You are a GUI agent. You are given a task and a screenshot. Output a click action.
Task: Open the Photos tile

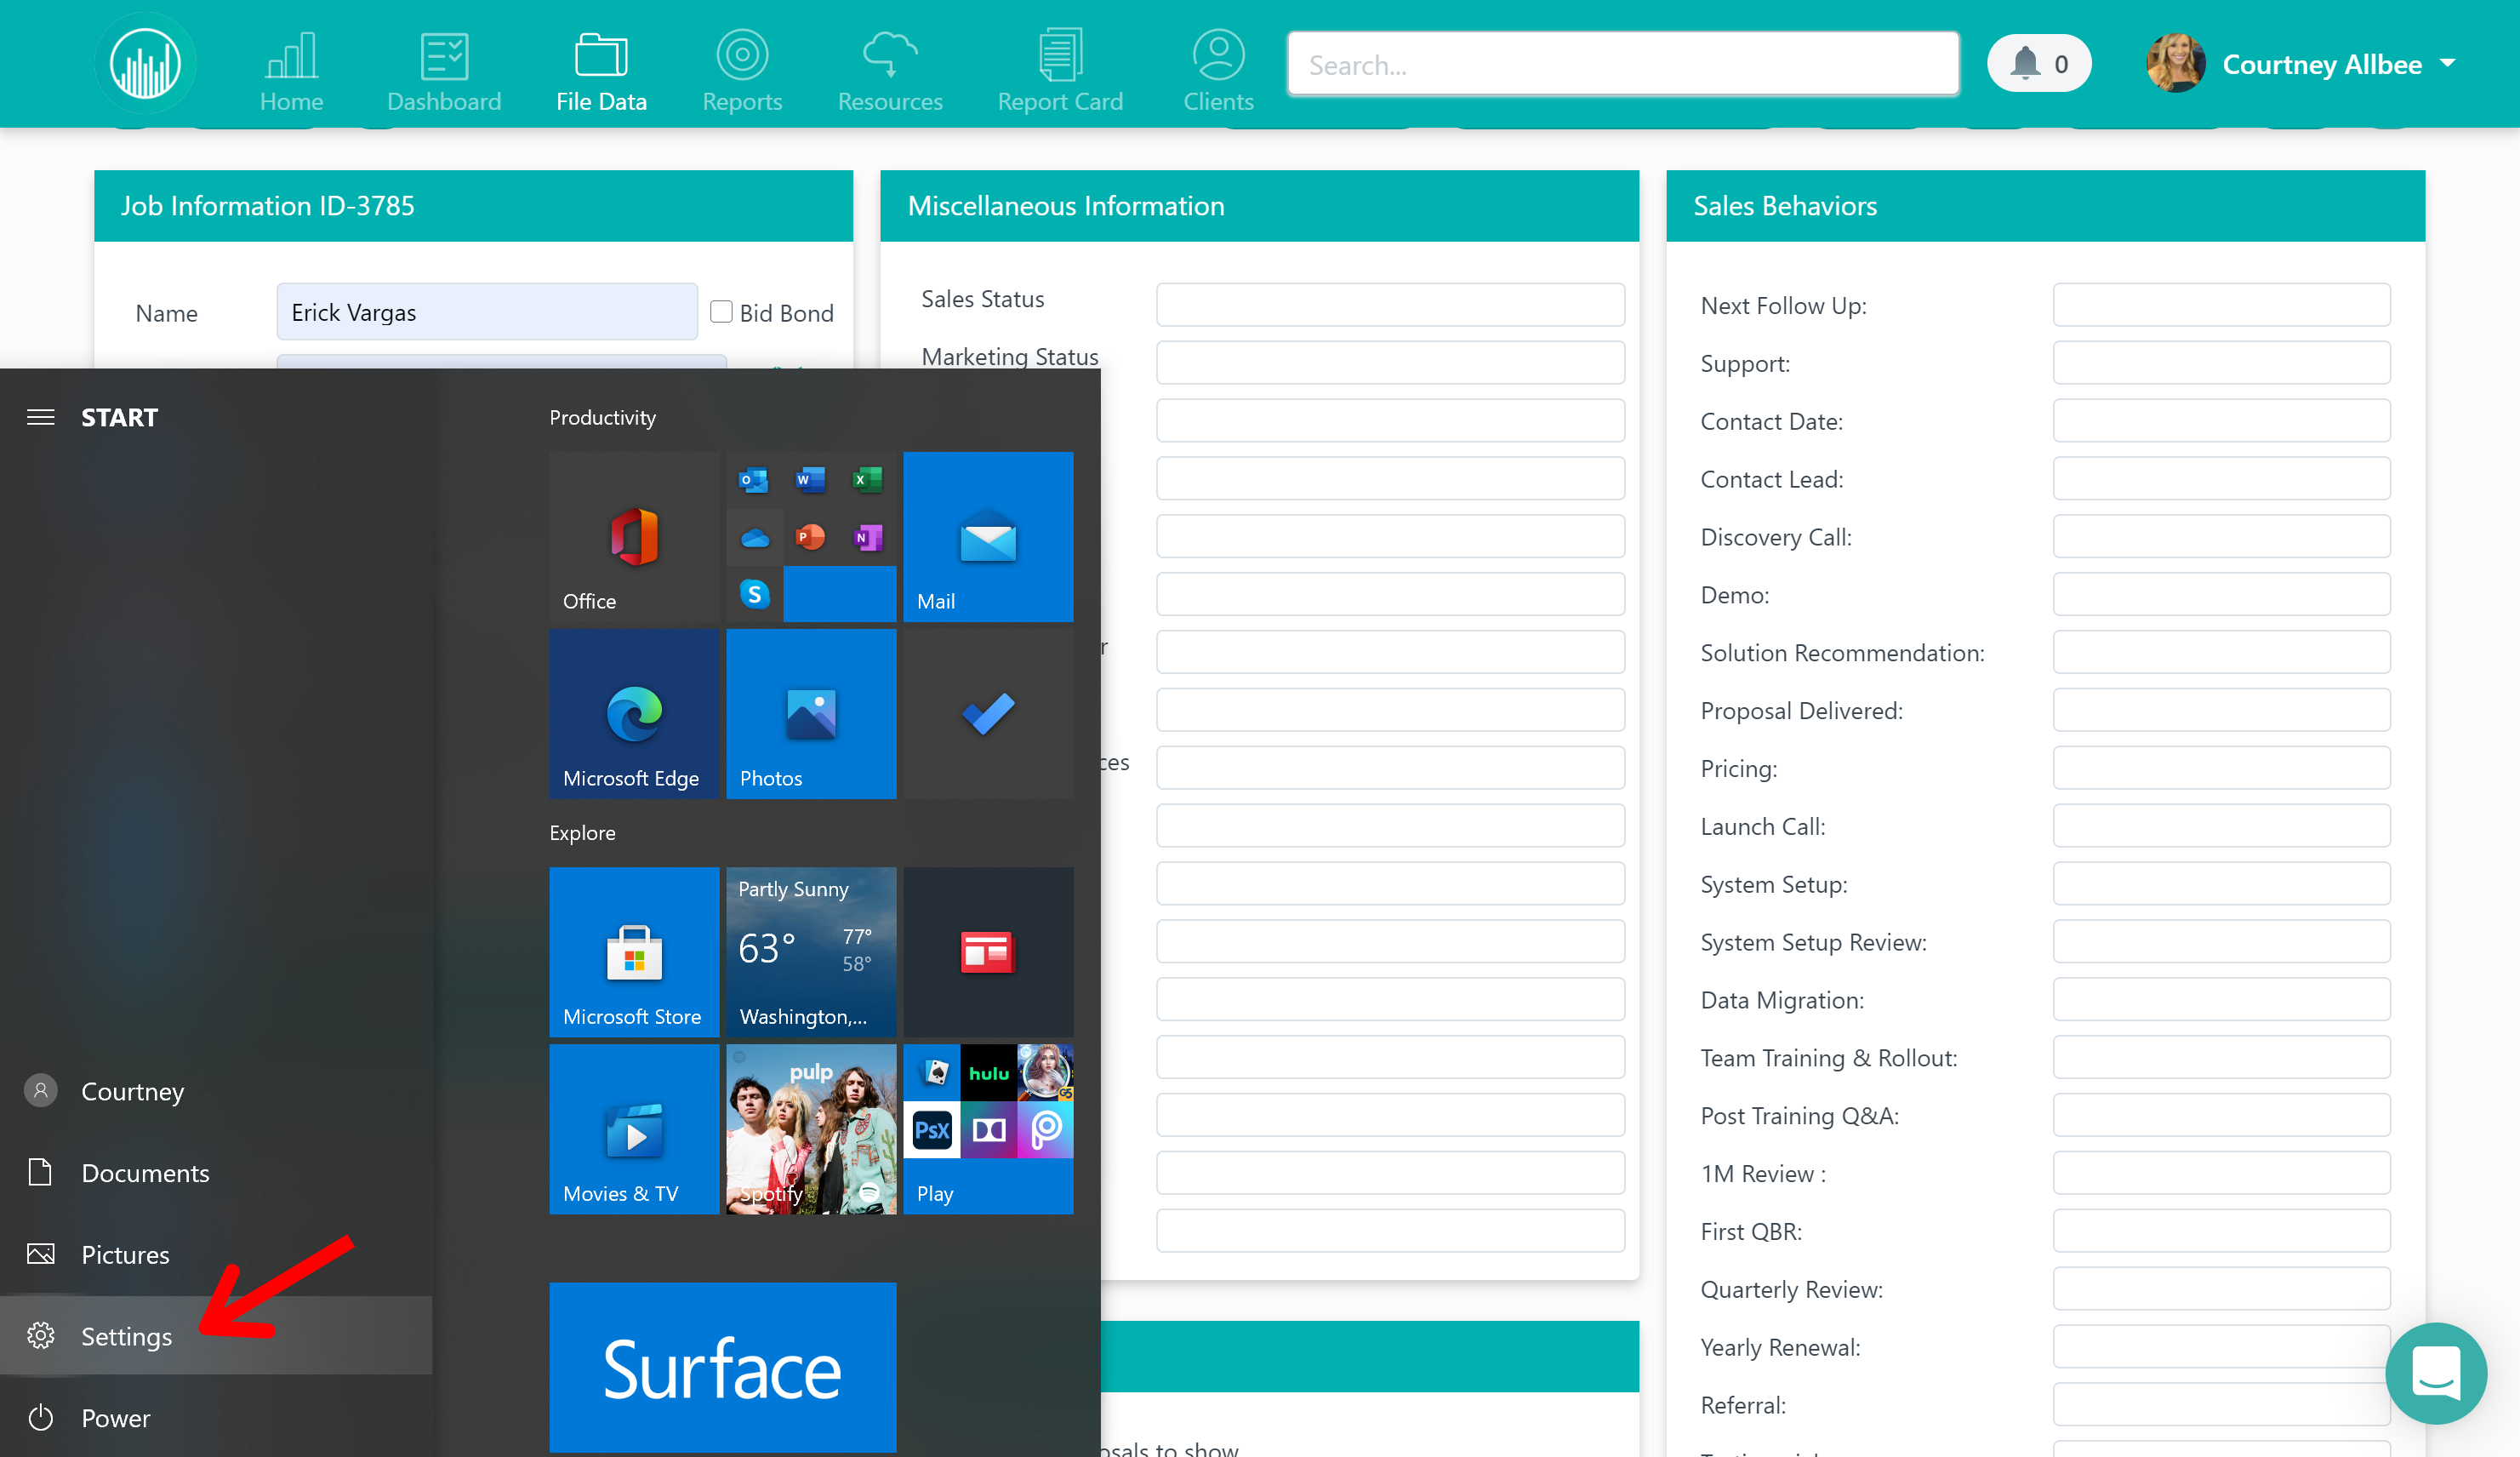click(811, 714)
